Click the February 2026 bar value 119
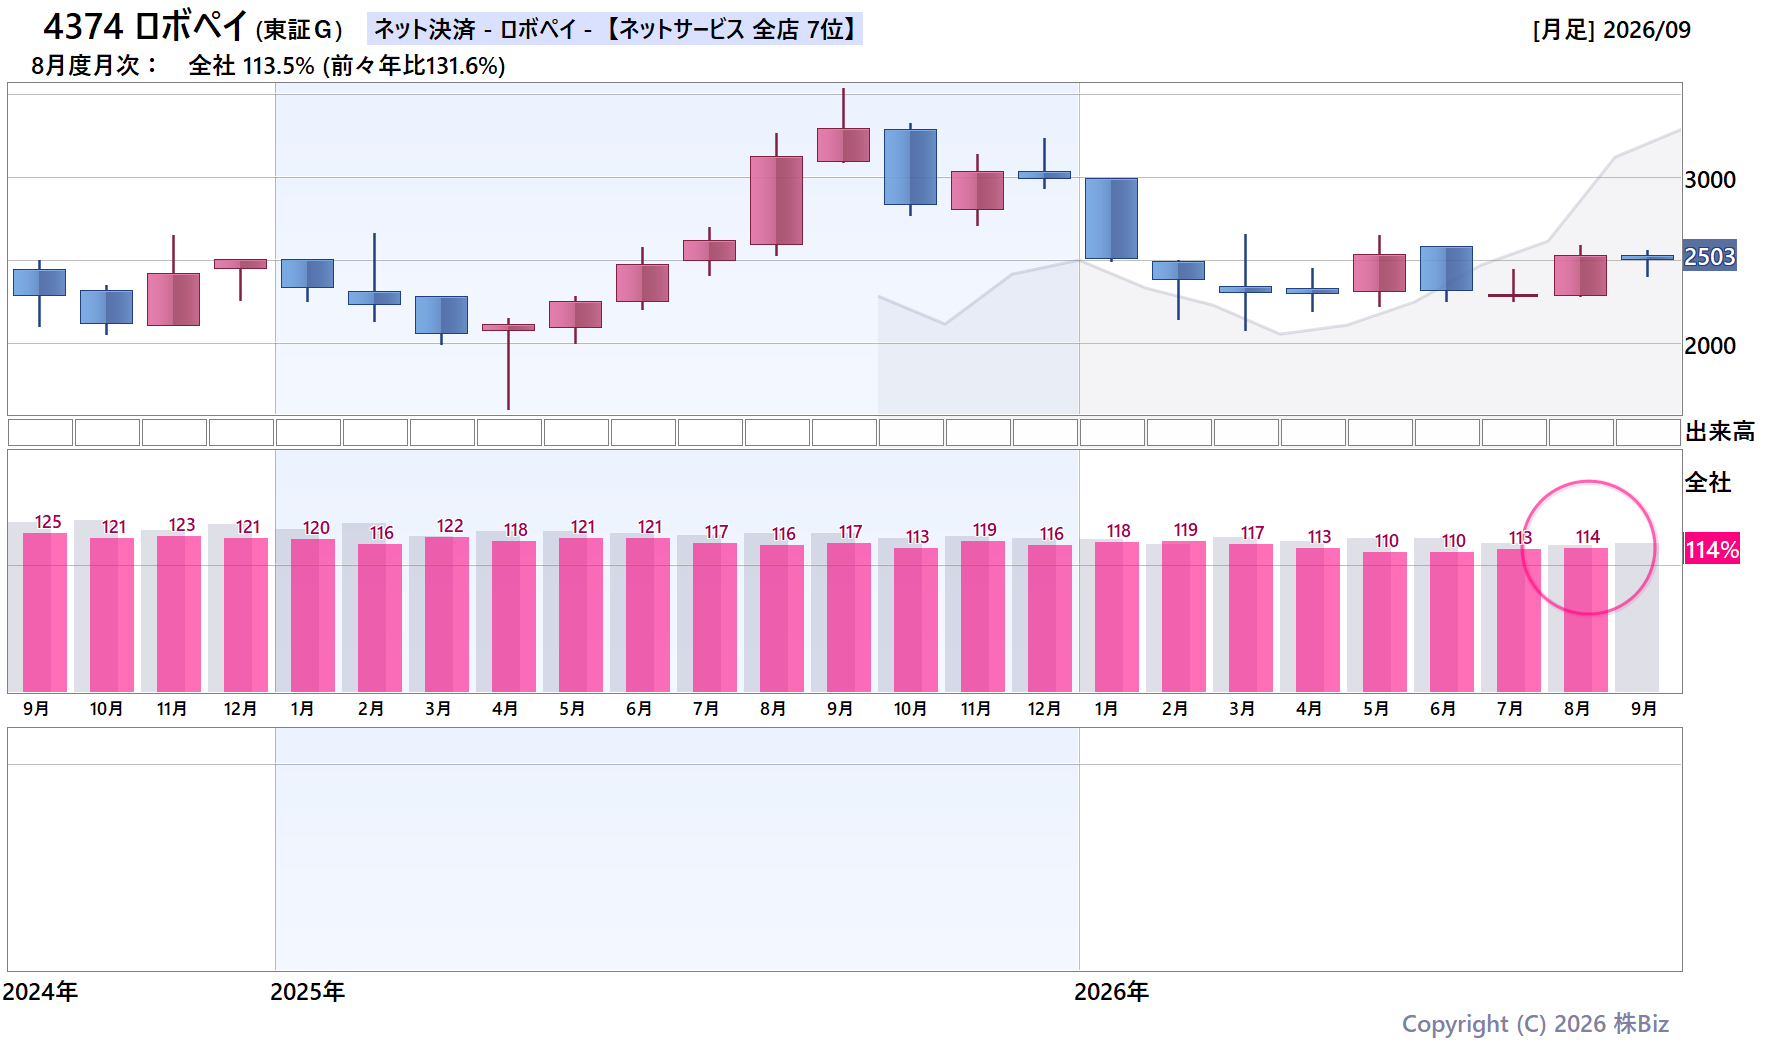This screenshot has width=1780, height=1054. (x=1186, y=530)
